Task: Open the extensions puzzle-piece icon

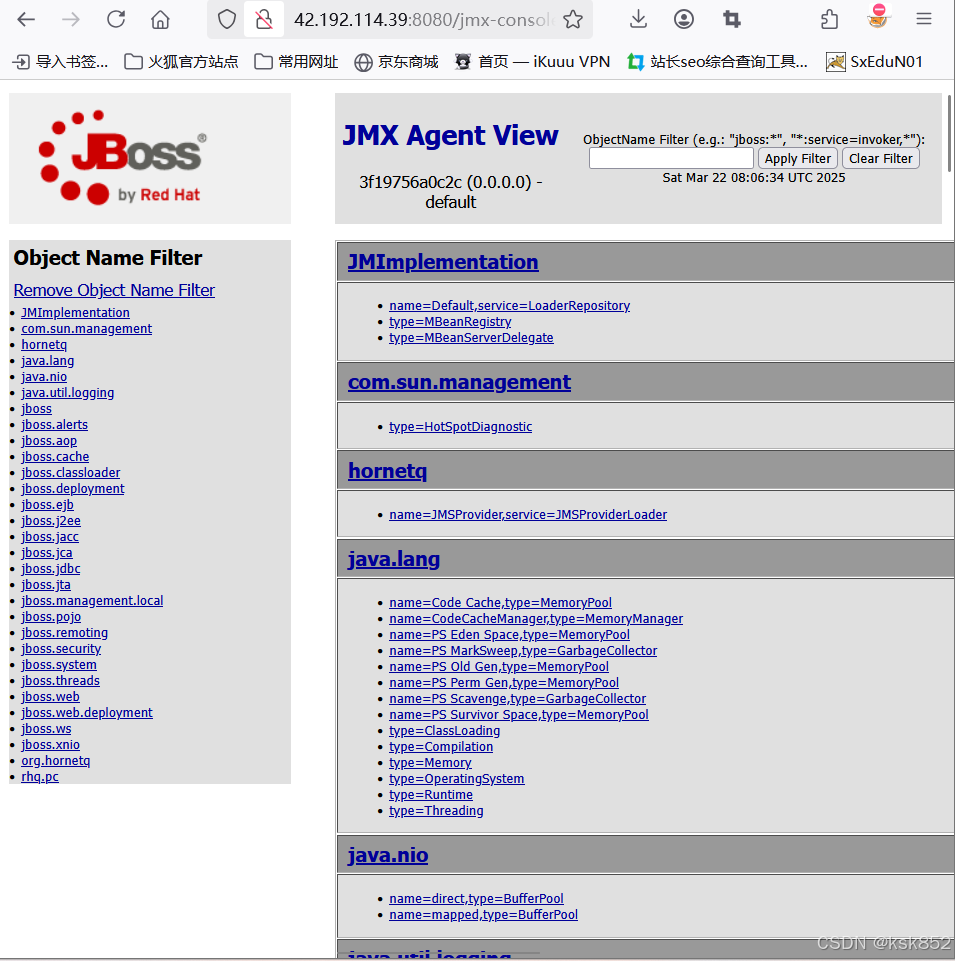Action: pos(828,18)
